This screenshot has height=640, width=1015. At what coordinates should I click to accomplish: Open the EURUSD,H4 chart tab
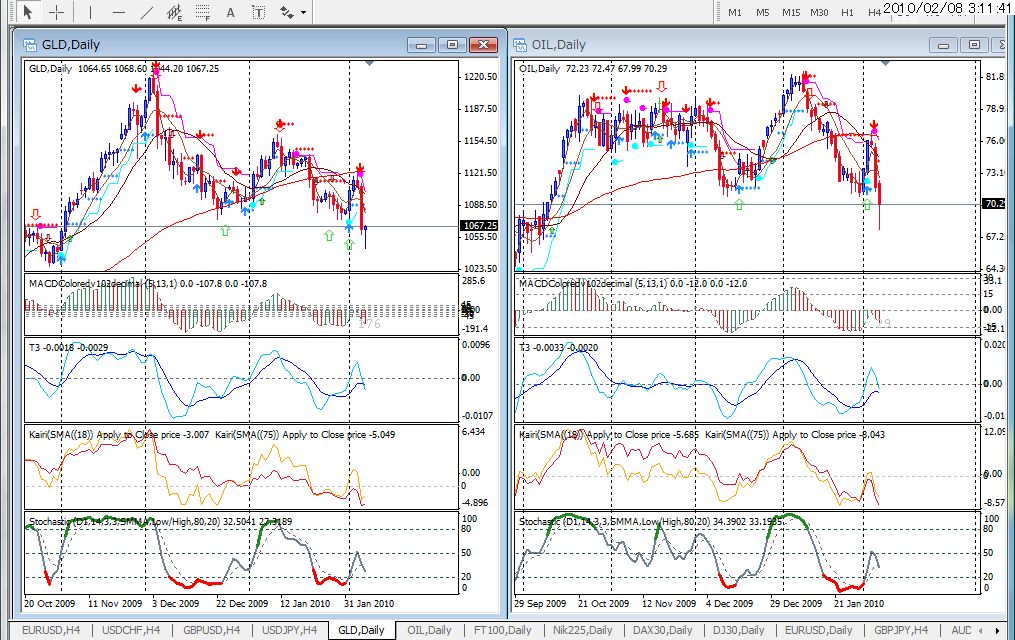(51, 630)
